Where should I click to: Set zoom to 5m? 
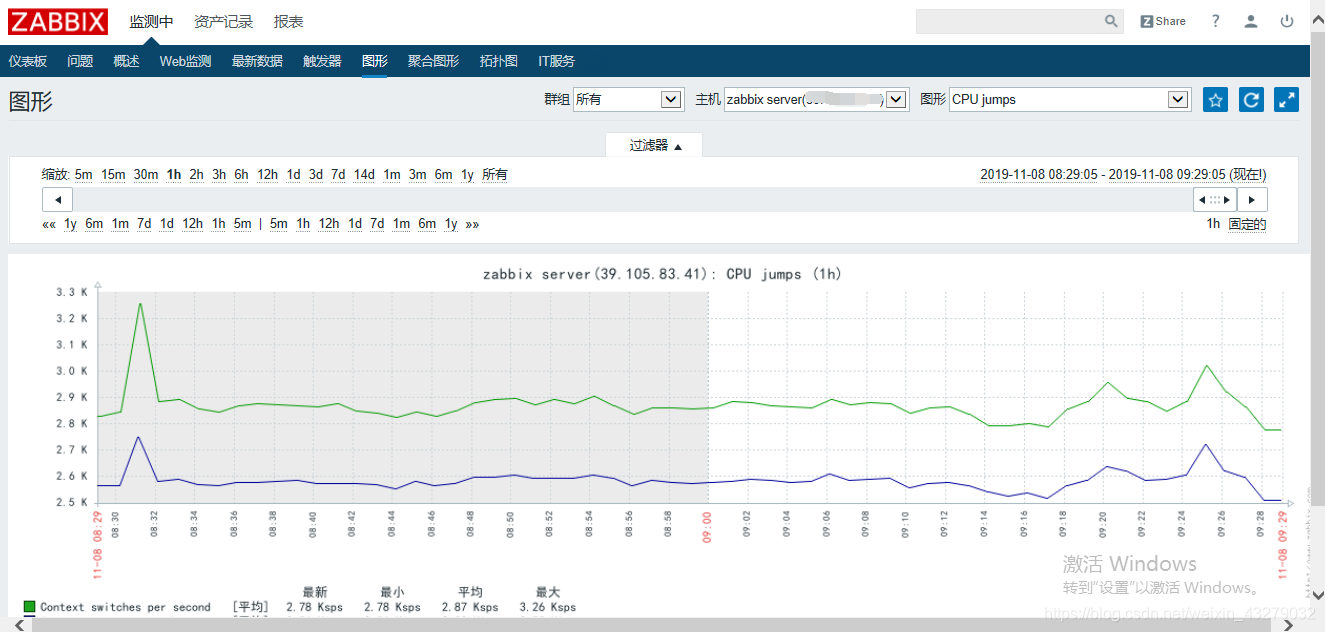(83, 175)
